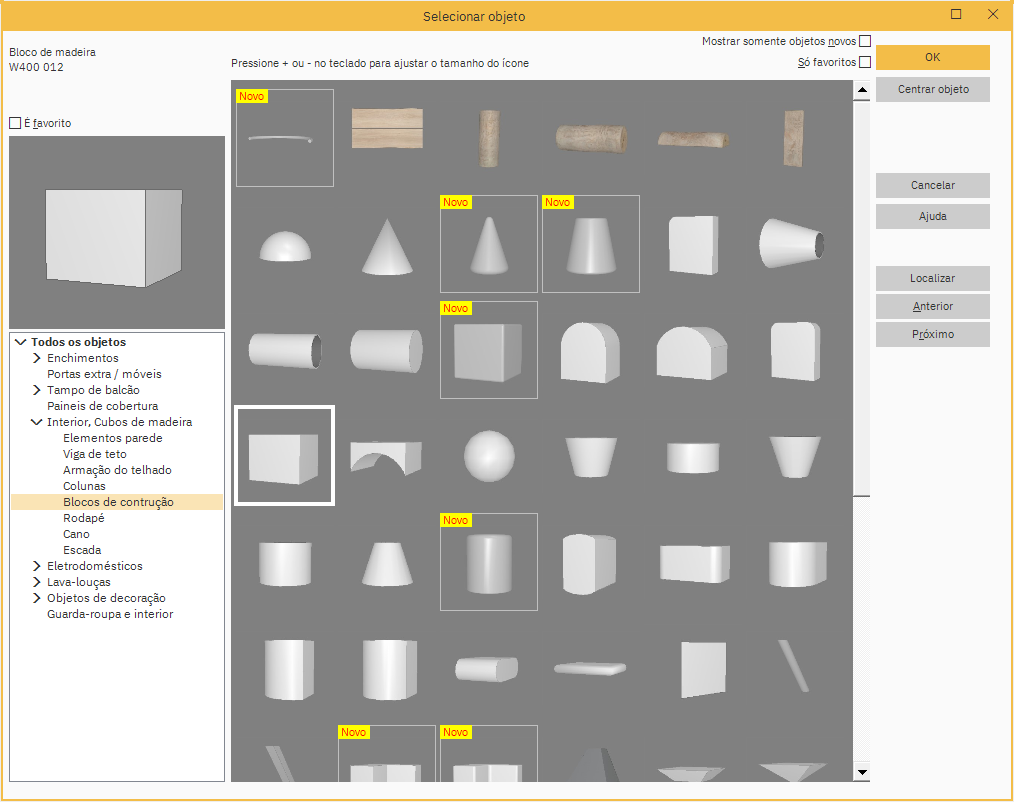Check Mostrar somente objetos novos
This screenshot has height=802, width=1014.
coord(865,41)
